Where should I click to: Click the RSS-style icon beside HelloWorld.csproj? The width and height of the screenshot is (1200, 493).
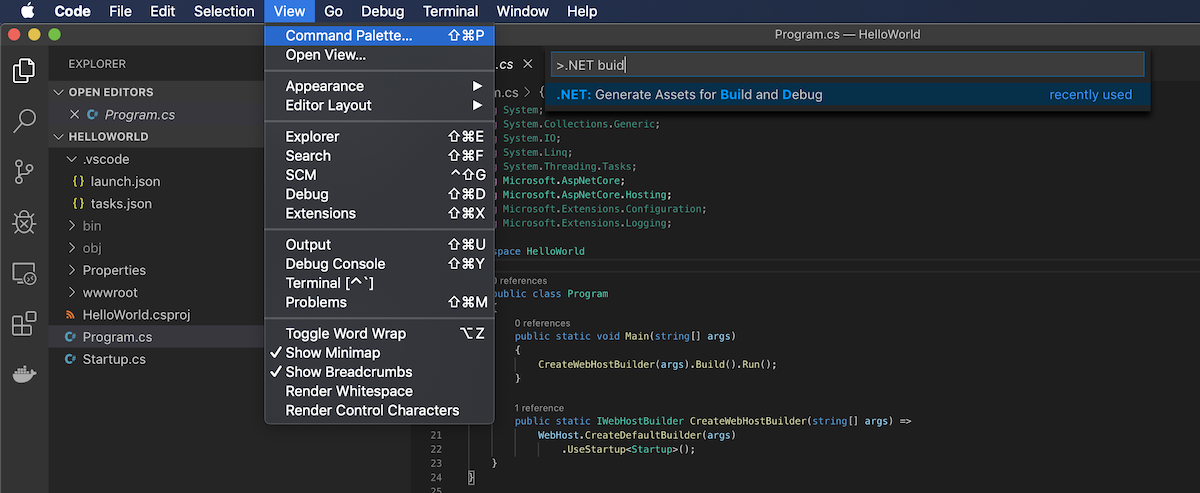[70, 315]
